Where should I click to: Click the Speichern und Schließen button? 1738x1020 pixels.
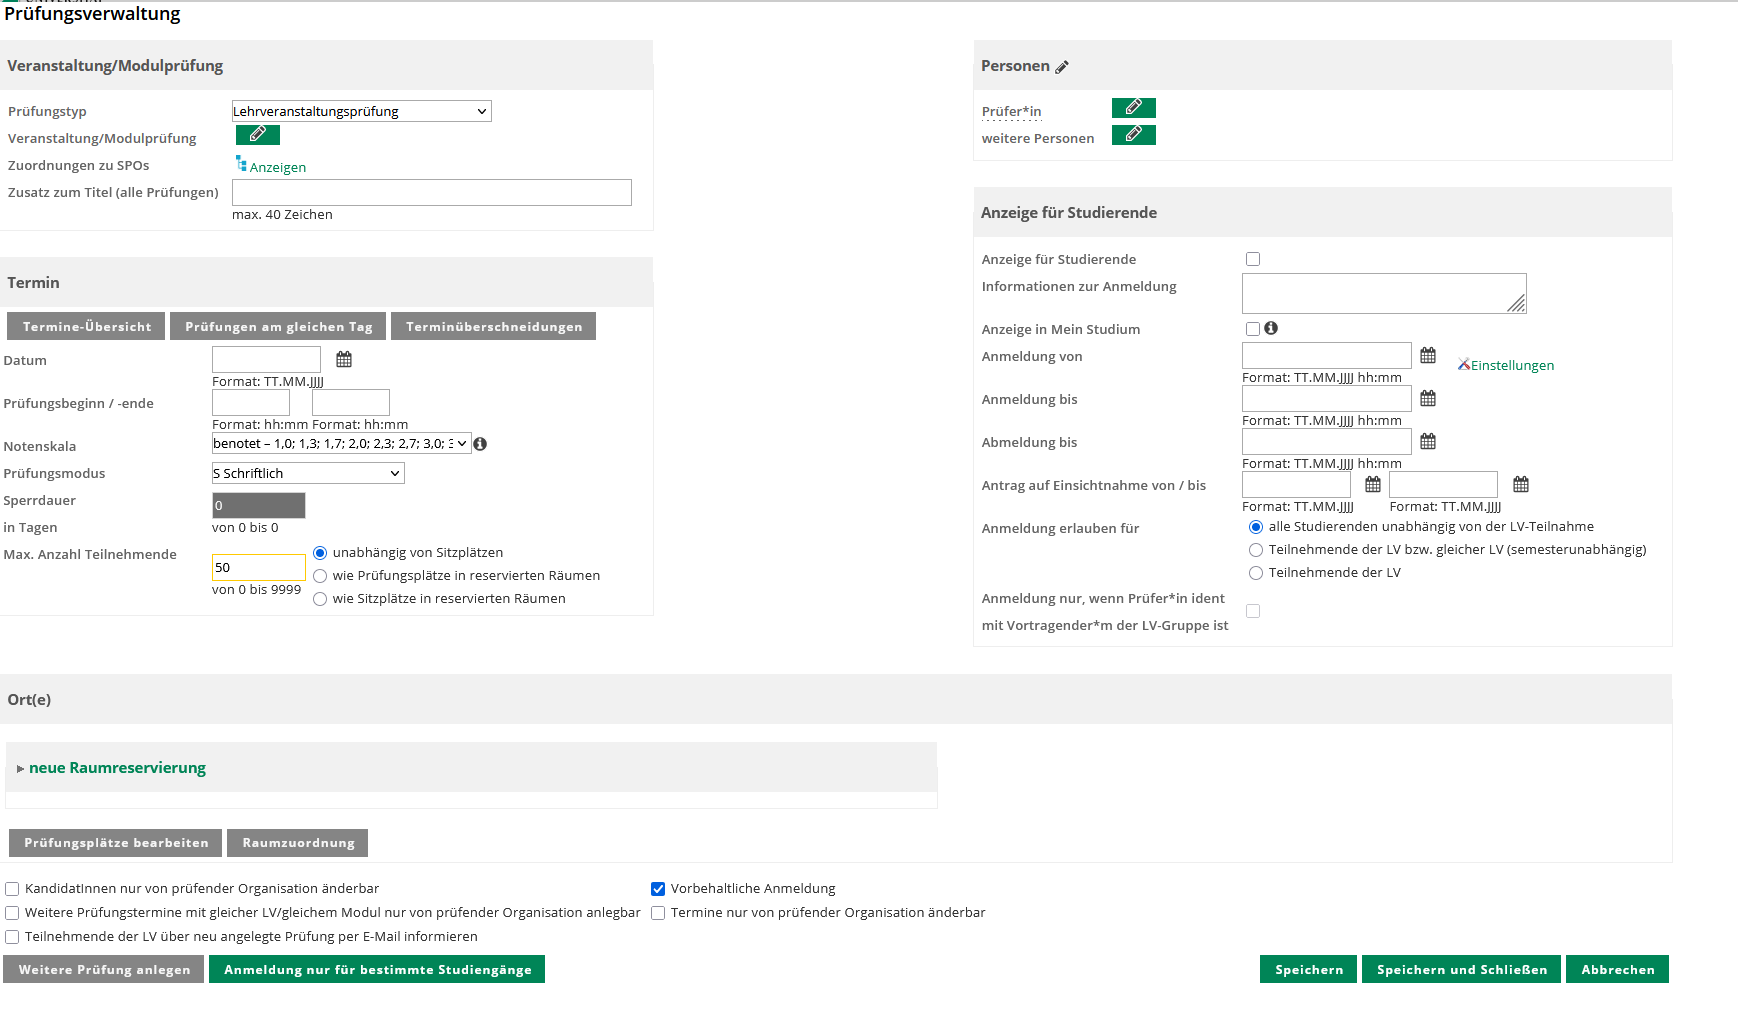[x=1461, y=970]
